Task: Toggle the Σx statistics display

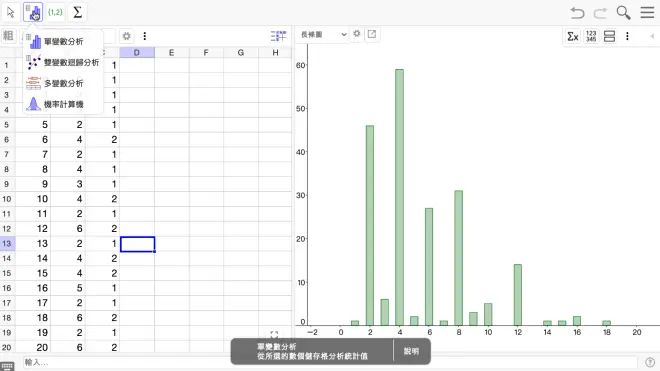Action: (x=573, y=36)
